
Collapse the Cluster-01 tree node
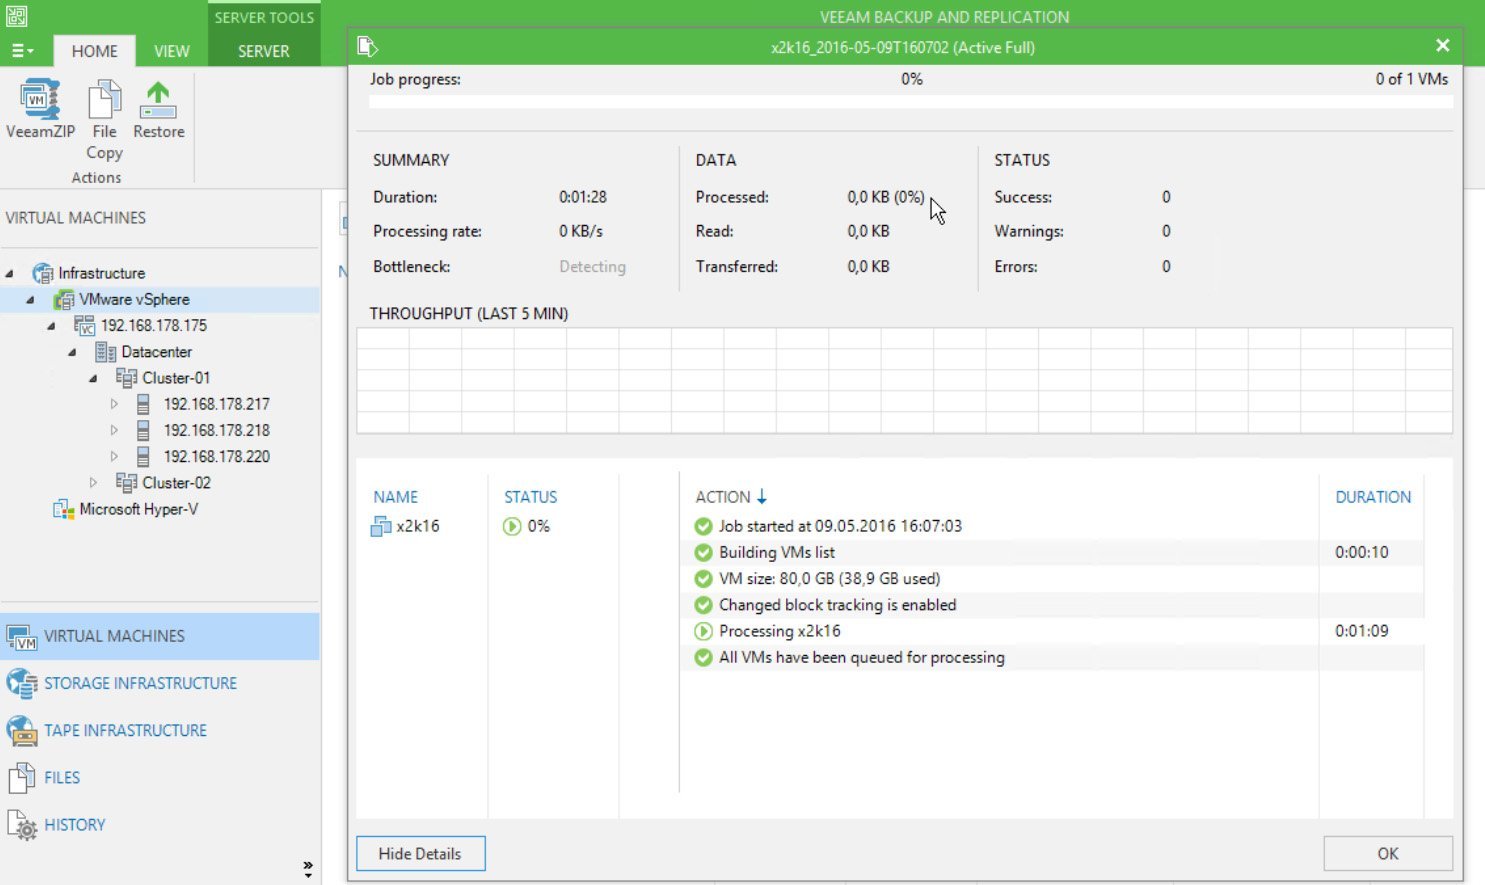tap(93, 378)
